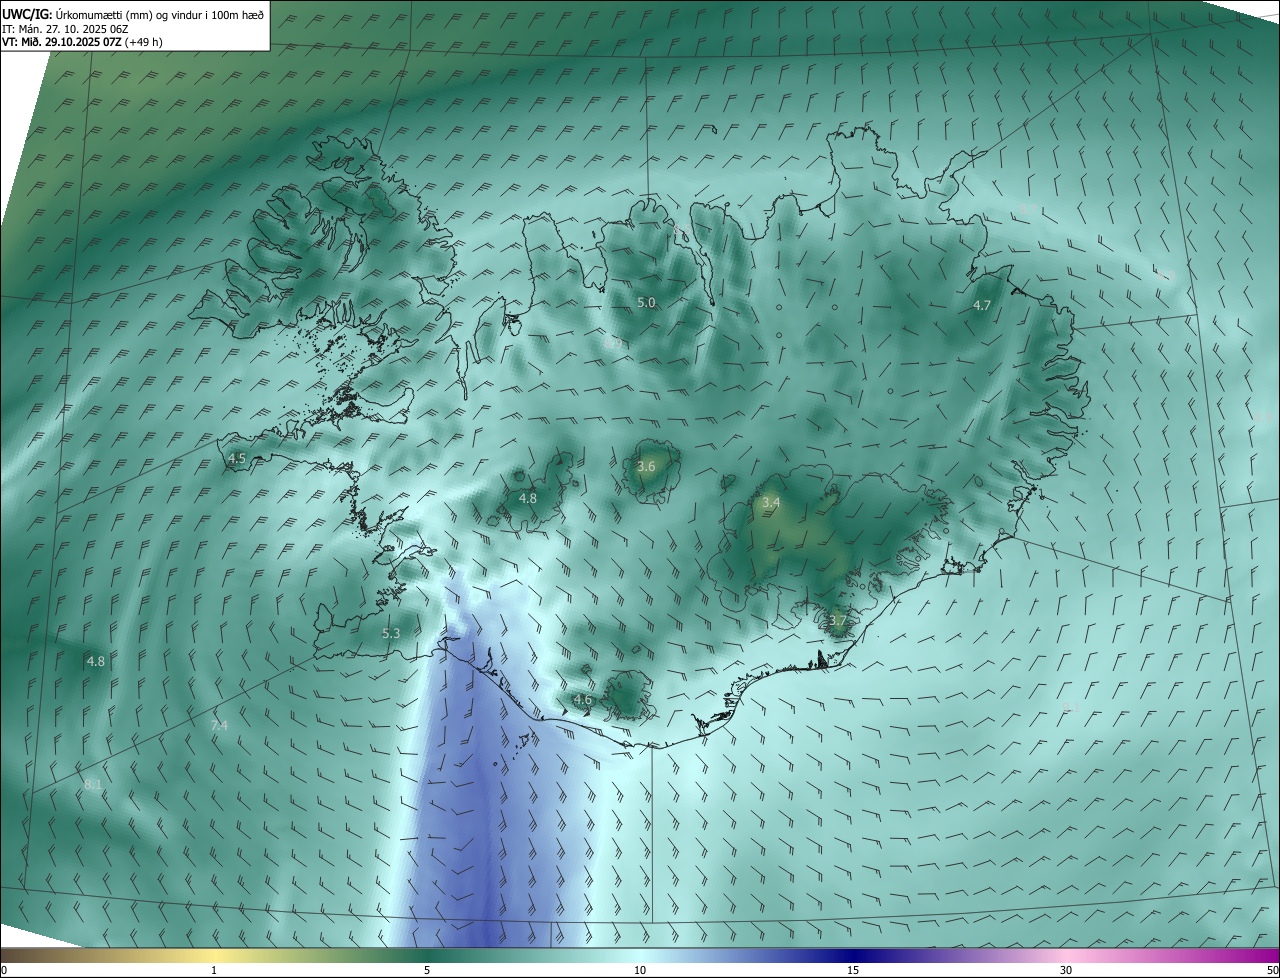This screenshot has height=978, width=1280.
Task: Click the "5.3" value label on the map
Action: pos(391,633)
